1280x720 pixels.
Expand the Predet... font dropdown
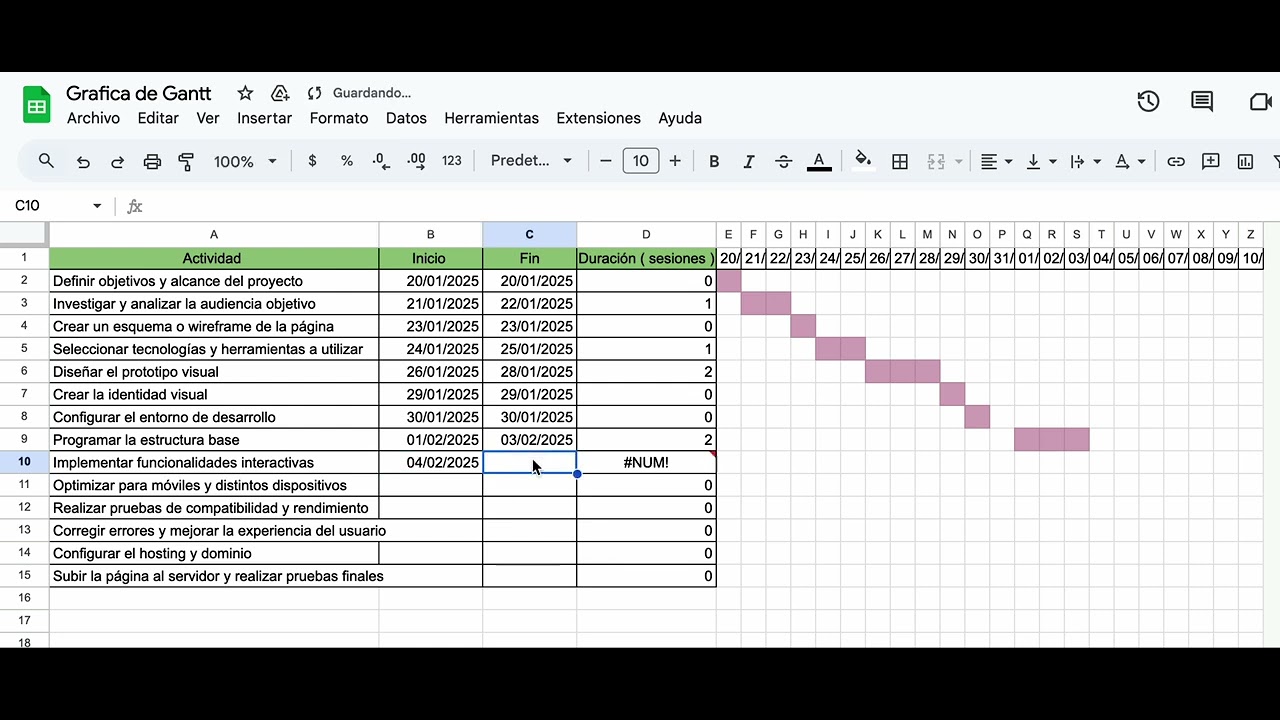[x=531, y=161]
